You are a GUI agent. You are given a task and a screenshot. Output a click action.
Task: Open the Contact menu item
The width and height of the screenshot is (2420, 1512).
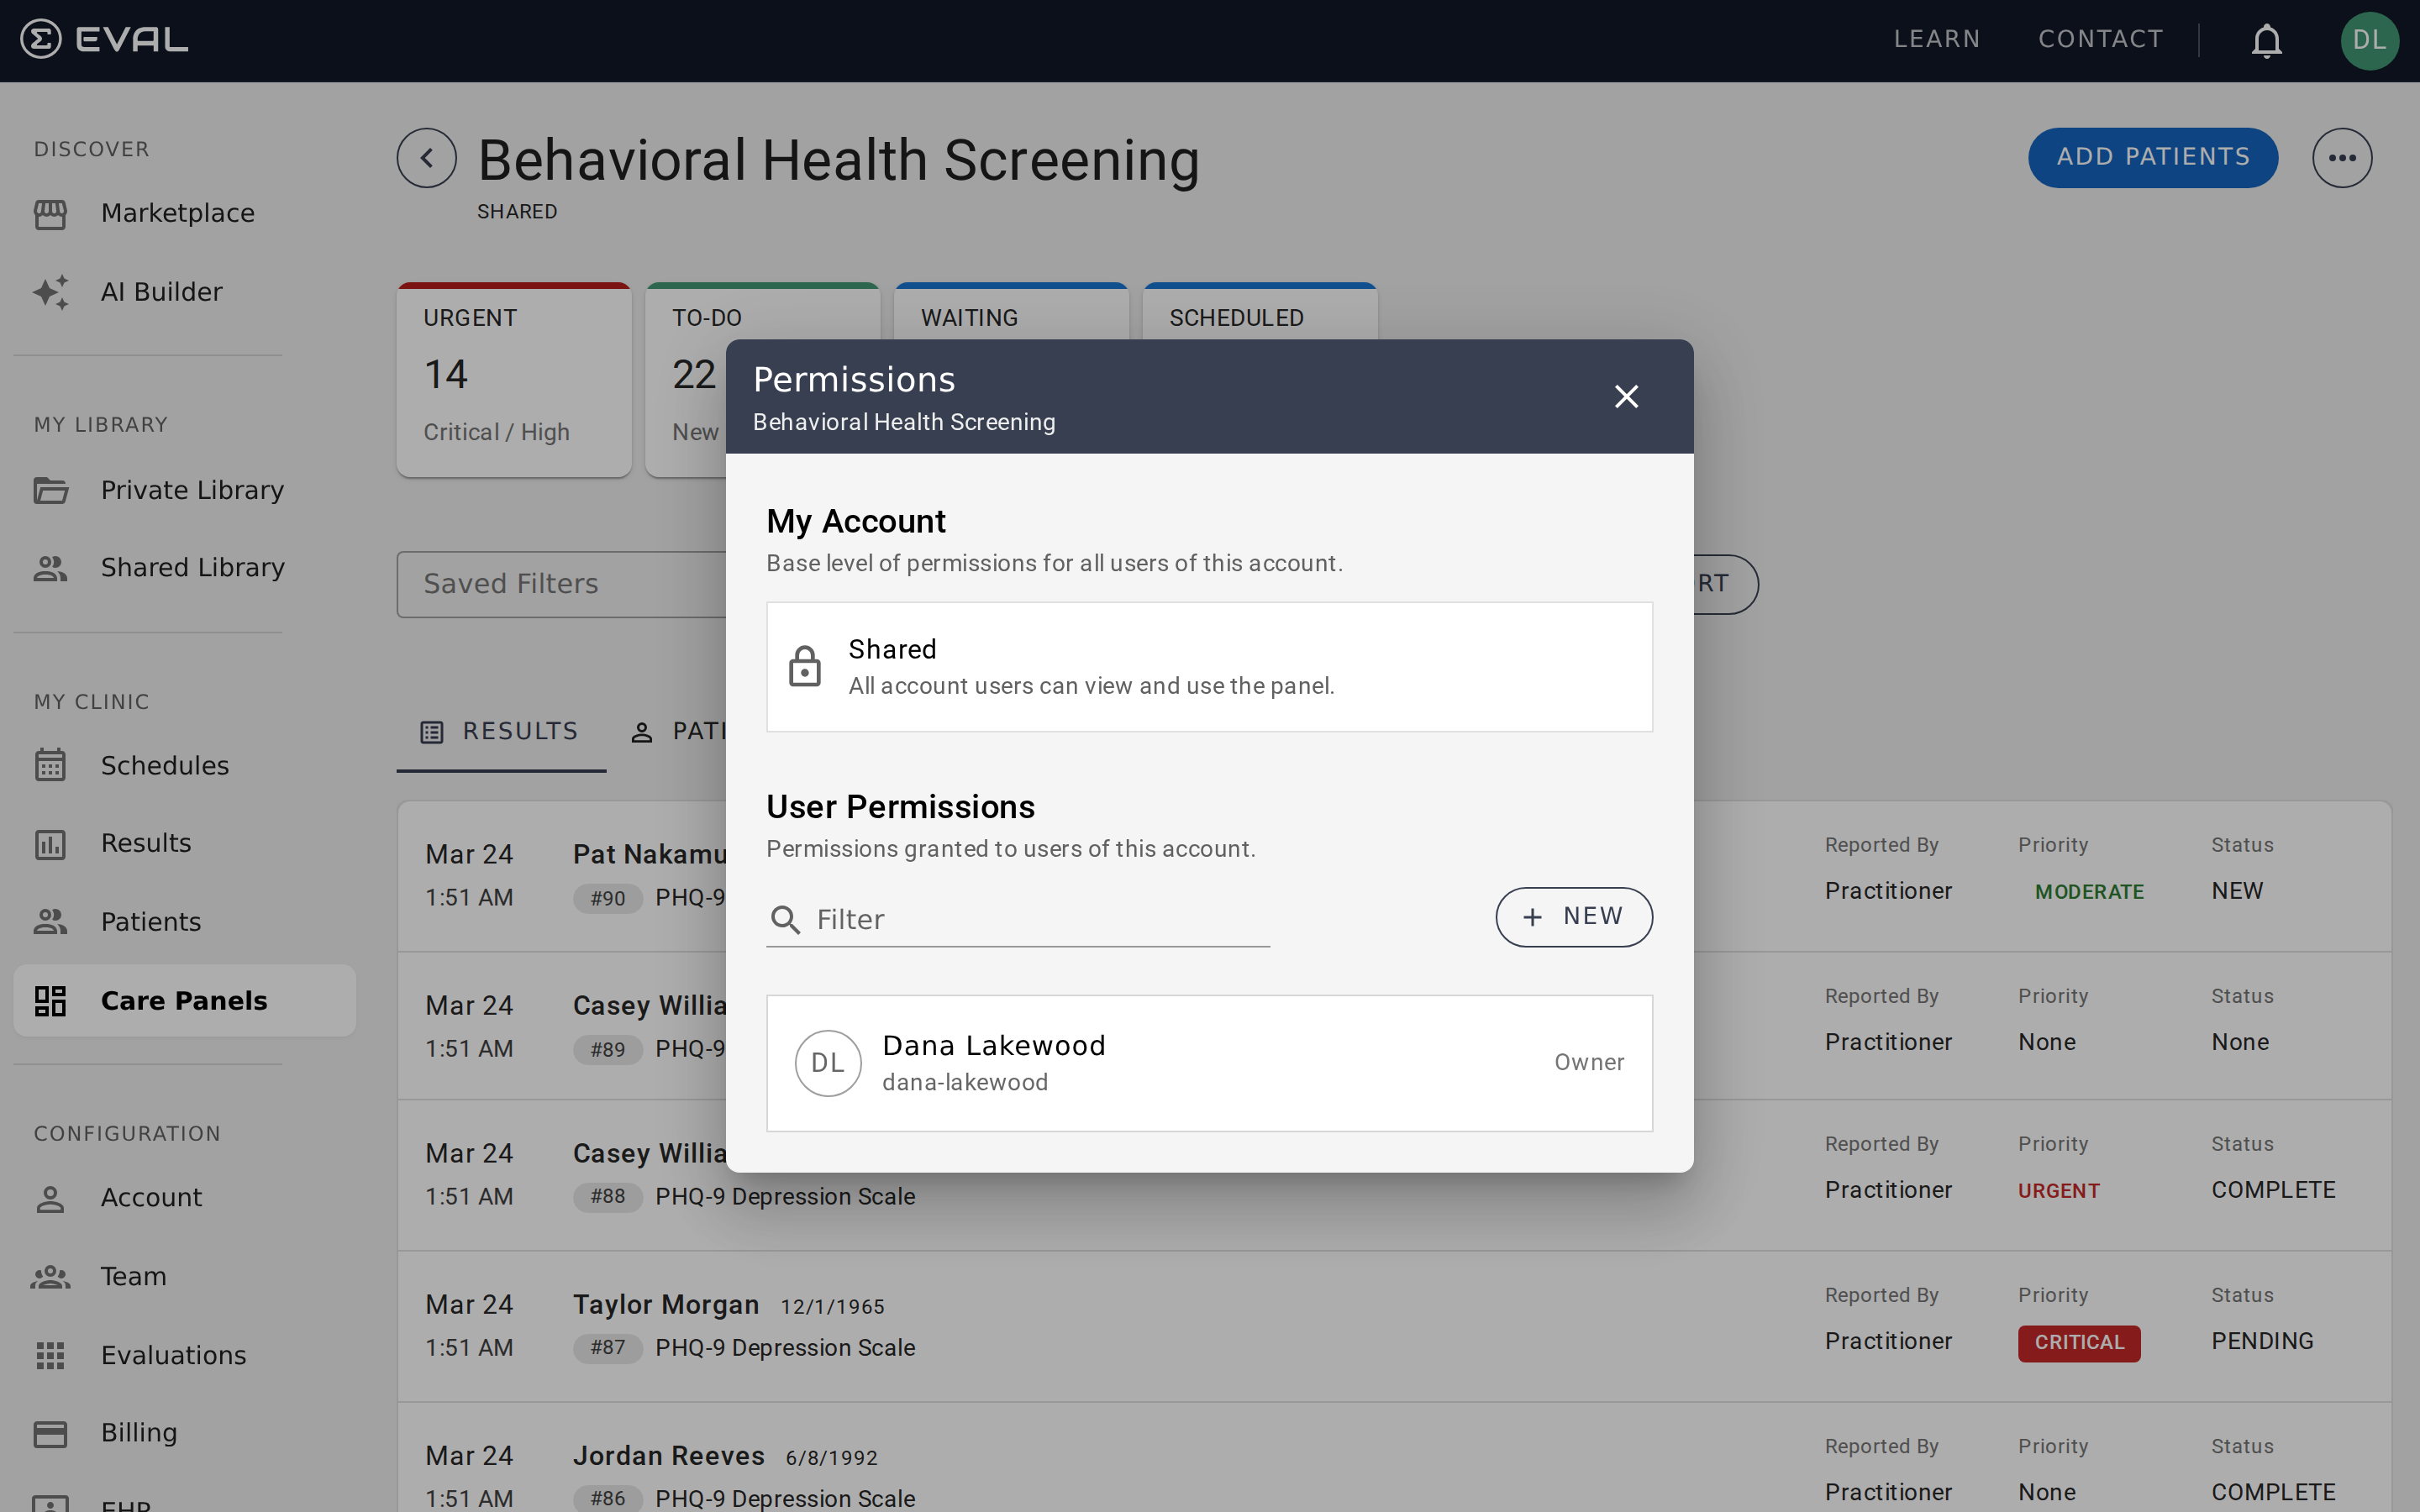tap(2100, 39)
